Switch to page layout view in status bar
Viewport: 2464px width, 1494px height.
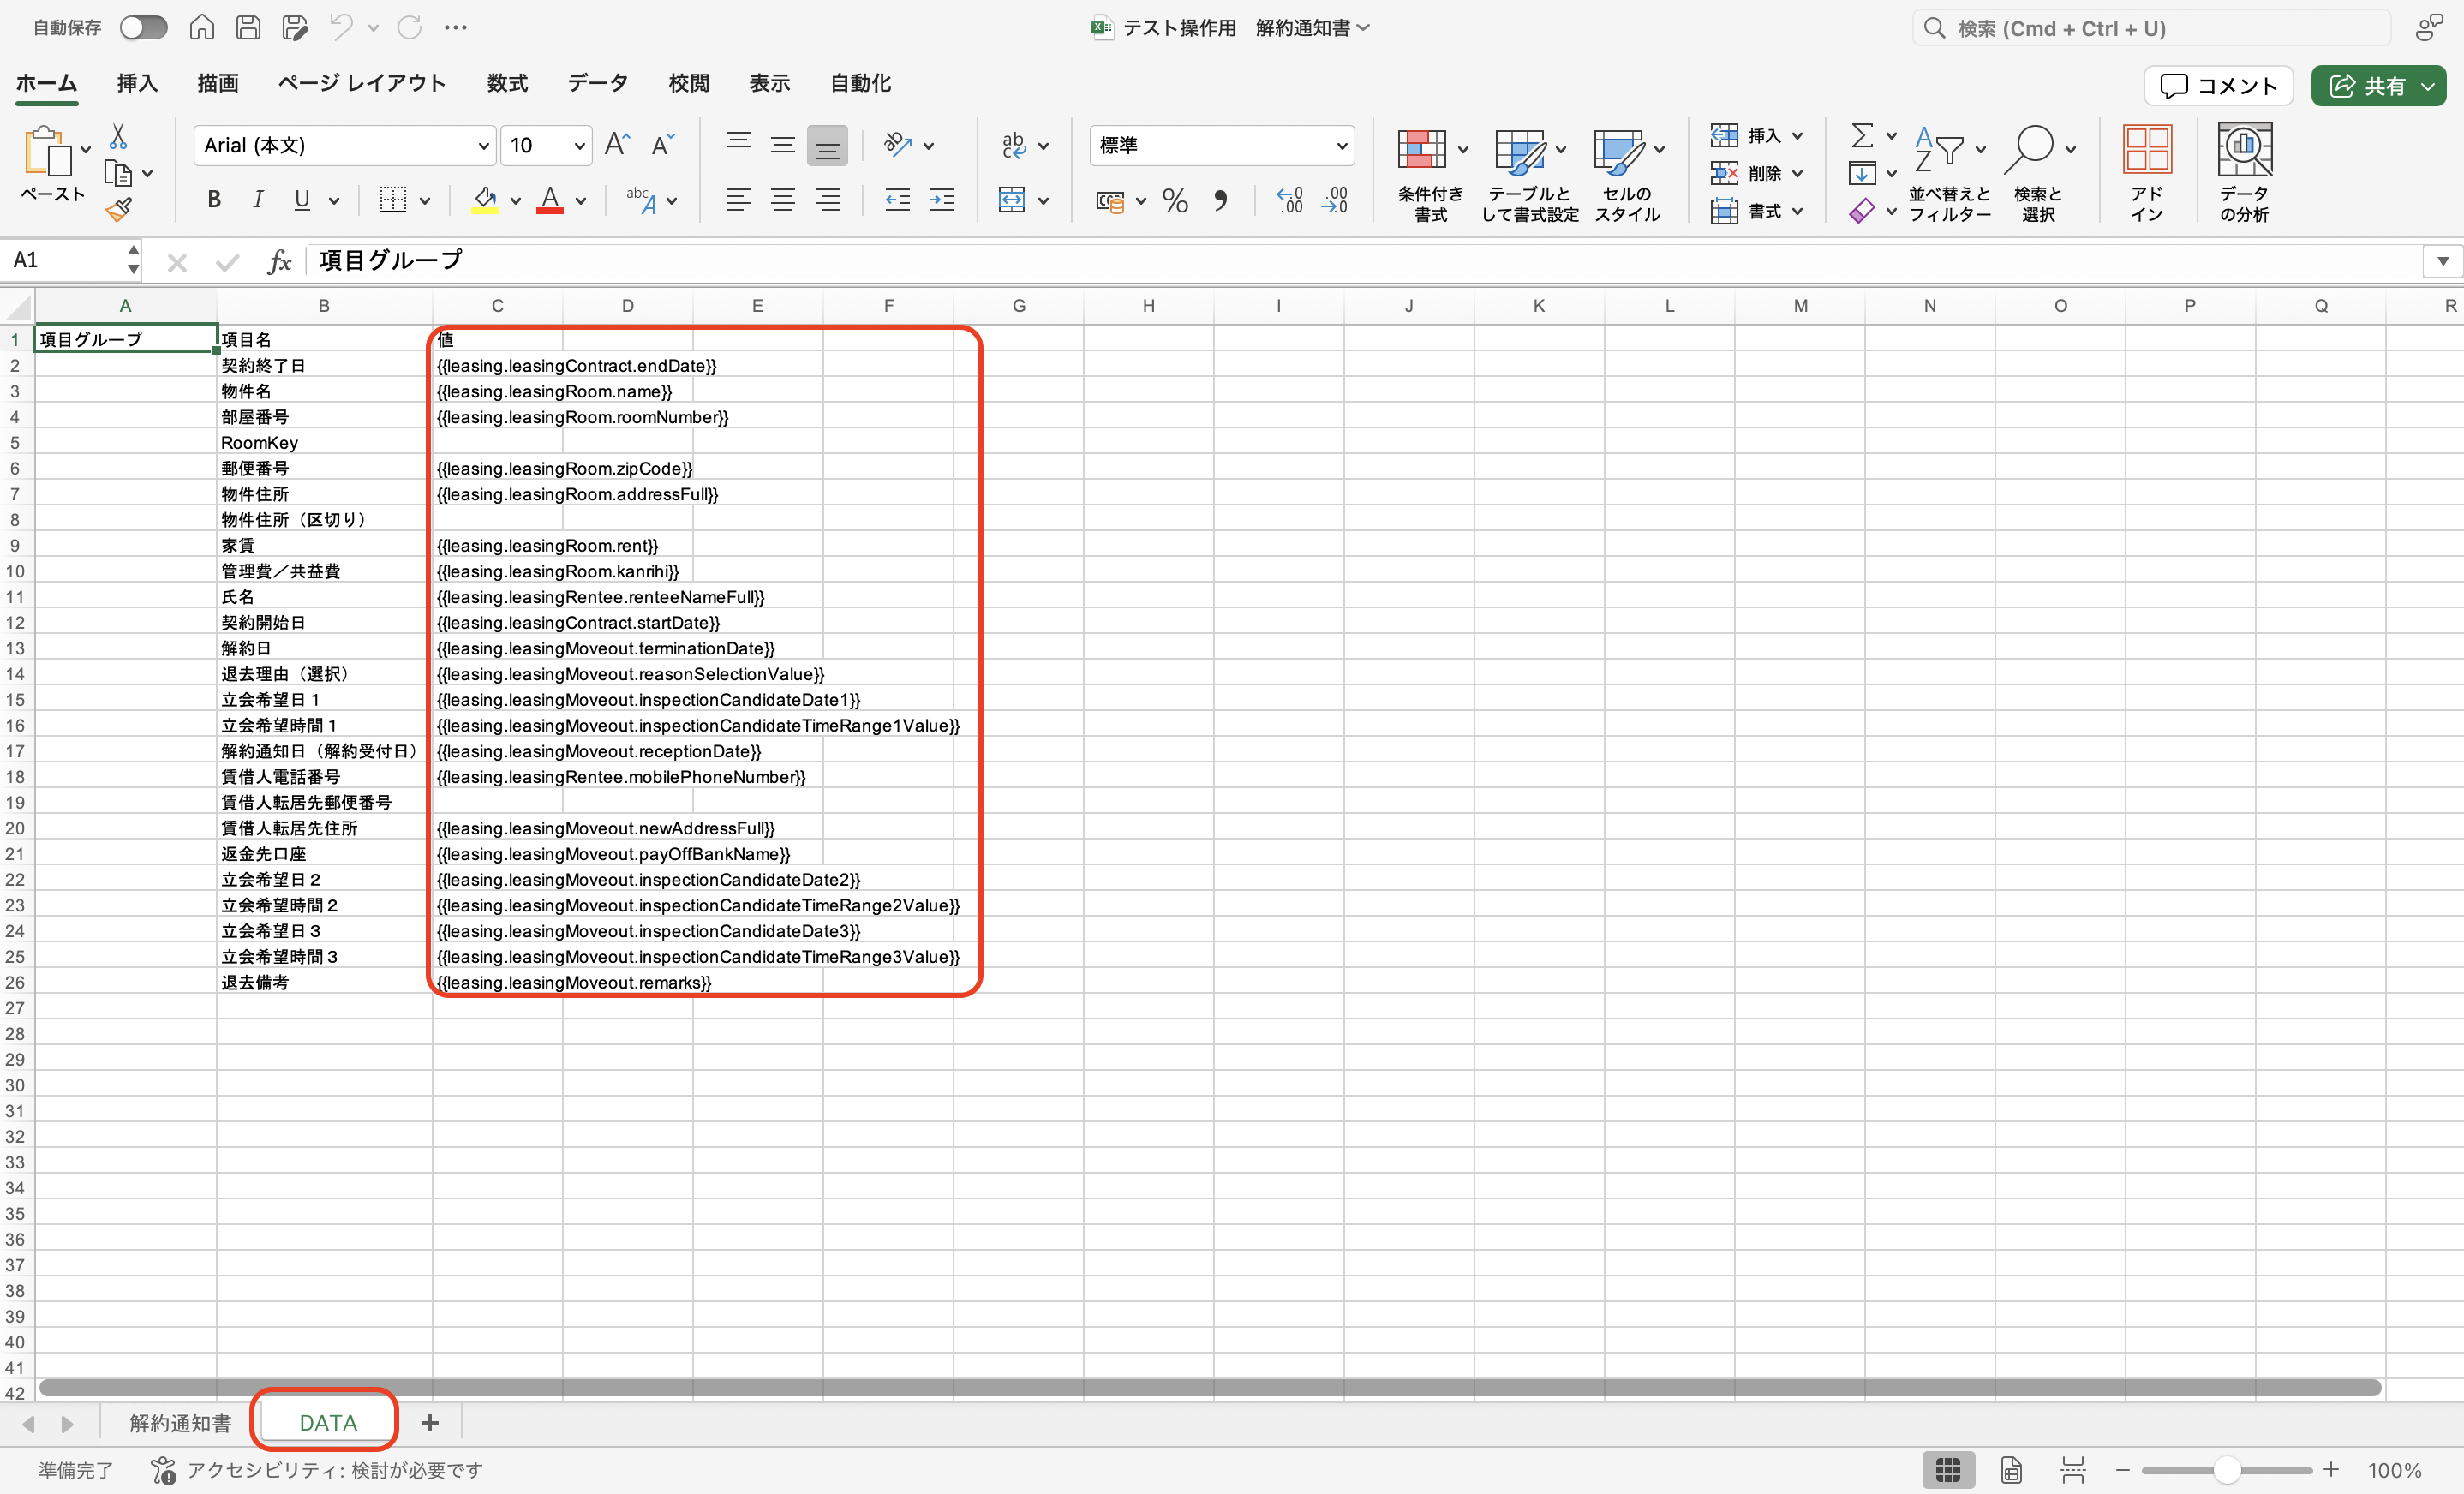coord(2011,1470)
